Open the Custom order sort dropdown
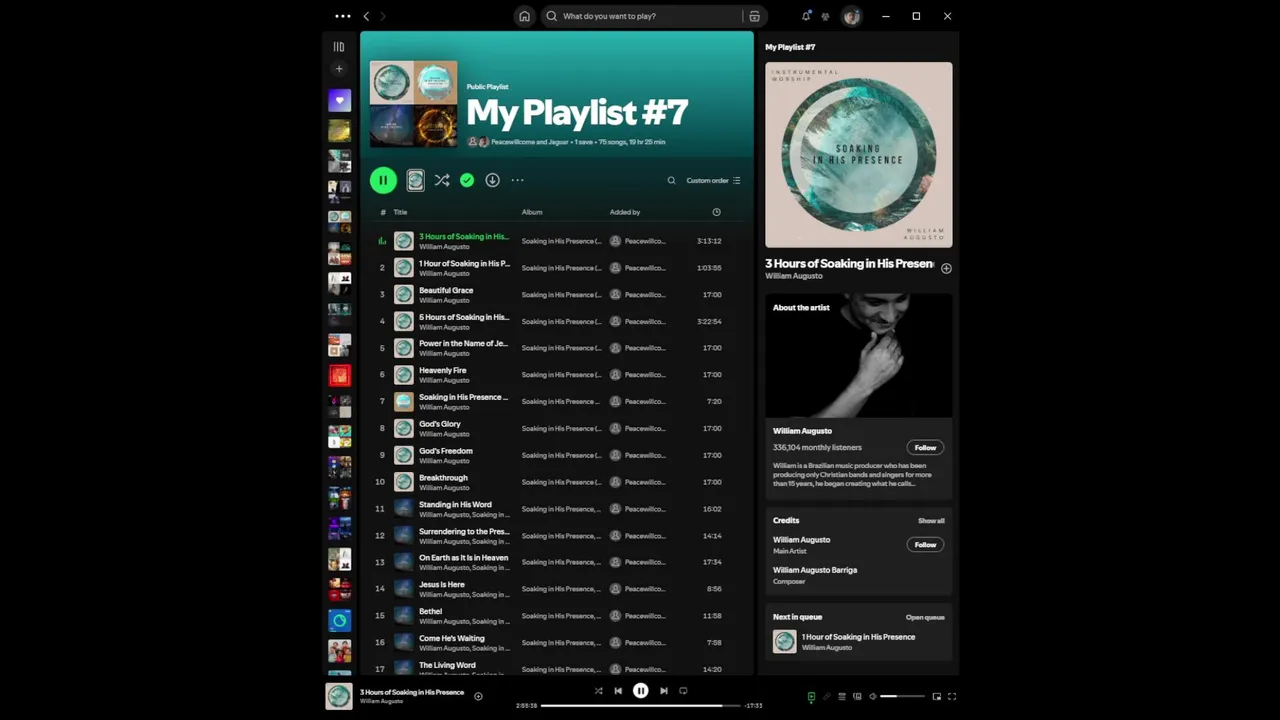Screen dimensions: 1280x720 pyautogui.click(x=713, y=181)
